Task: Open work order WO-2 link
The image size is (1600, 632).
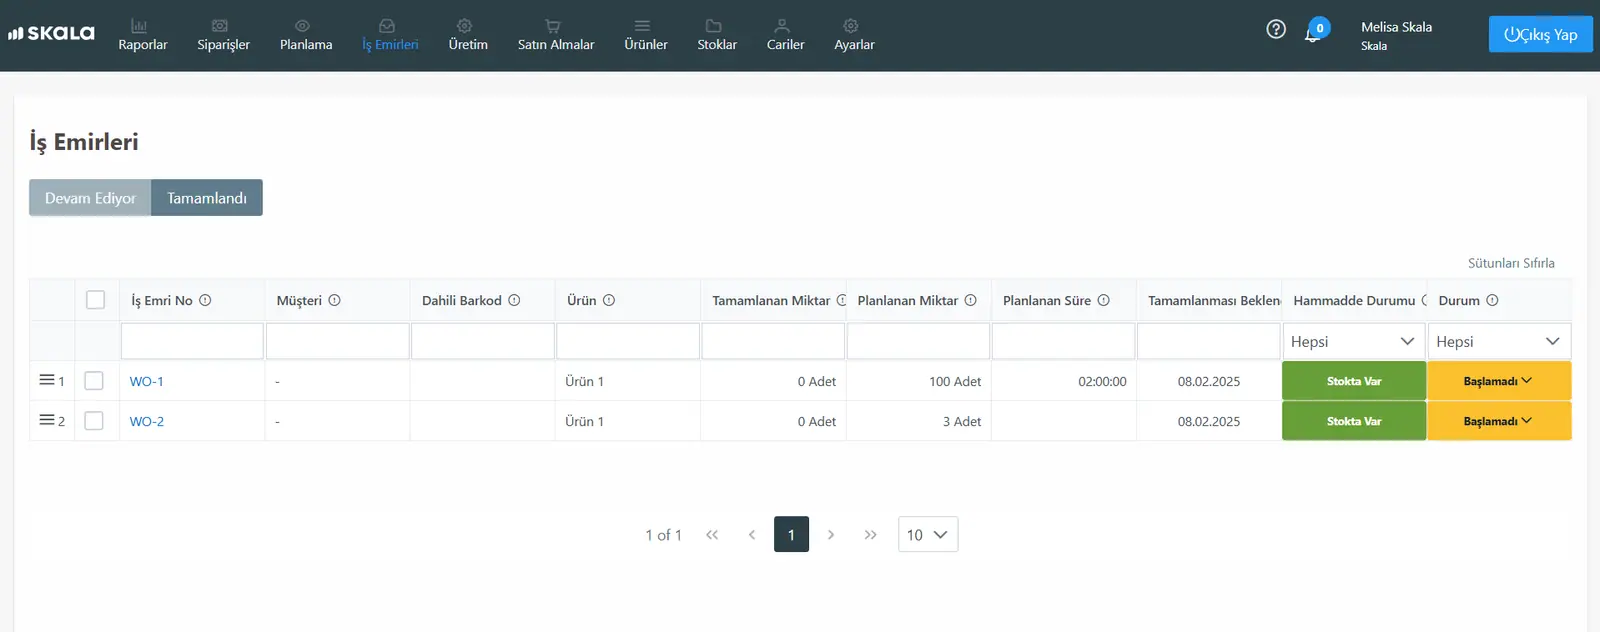Action: (x=147, y=421)
